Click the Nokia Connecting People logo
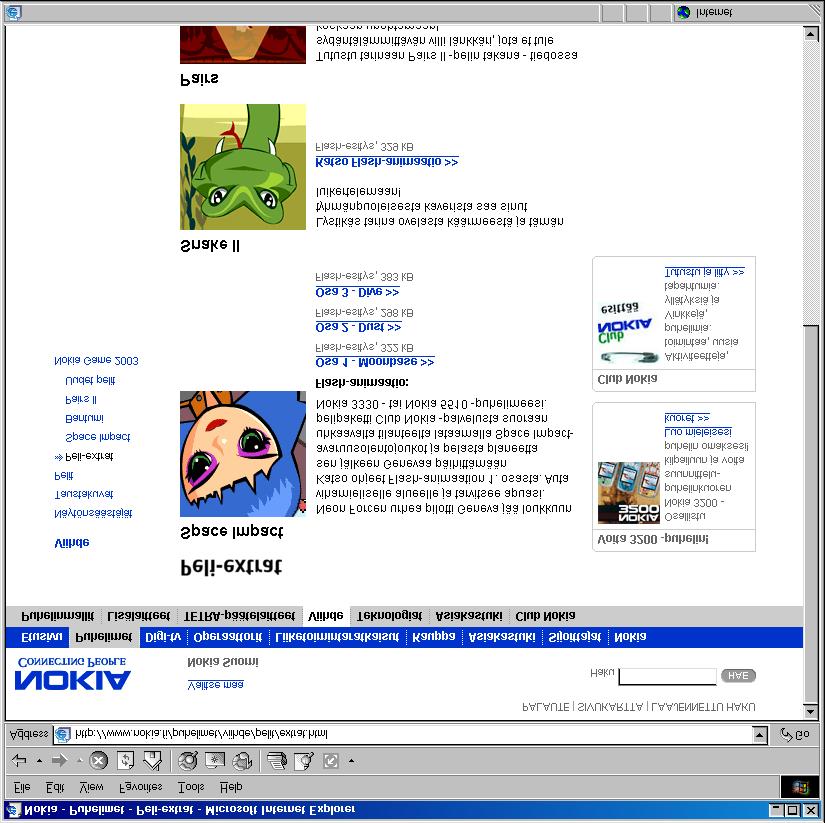Viewport: 825px width, 823px height. pos(72,673)
